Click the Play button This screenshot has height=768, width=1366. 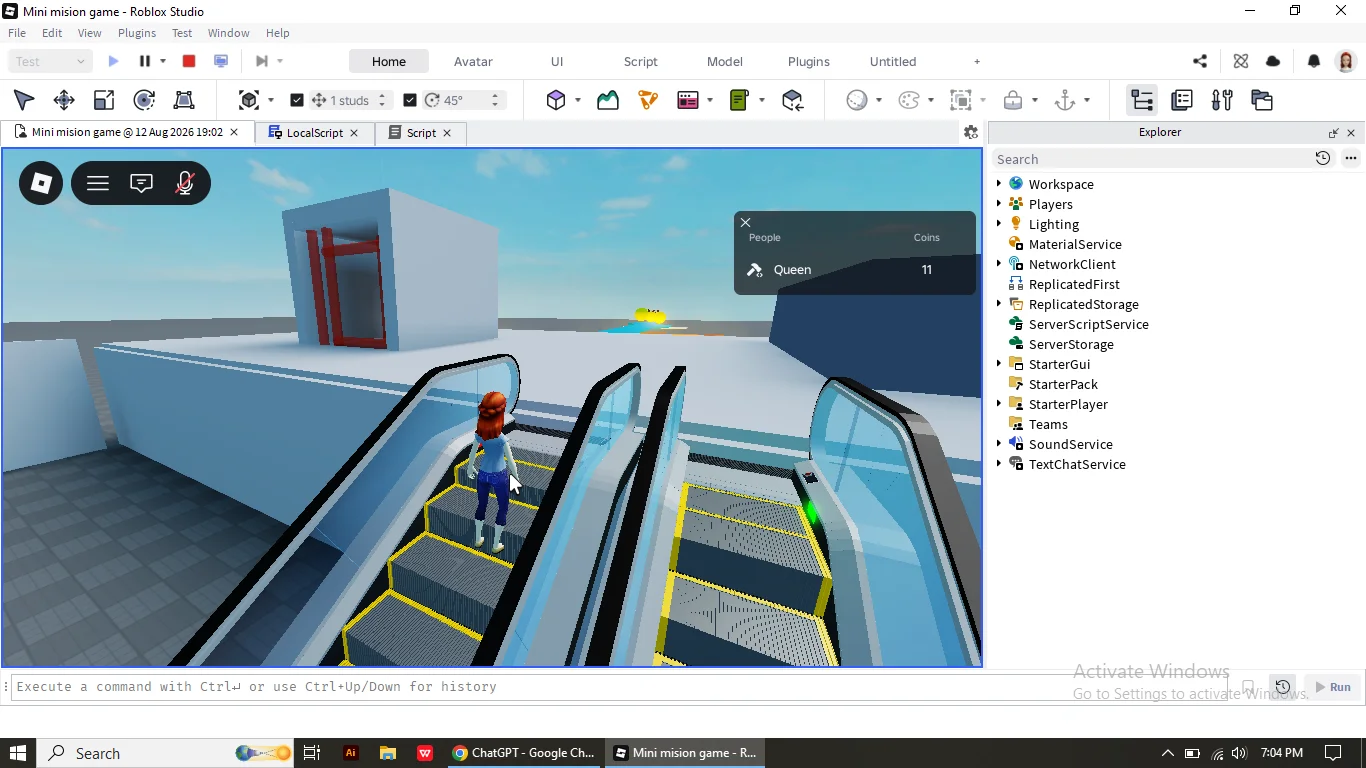click(113, 61)
